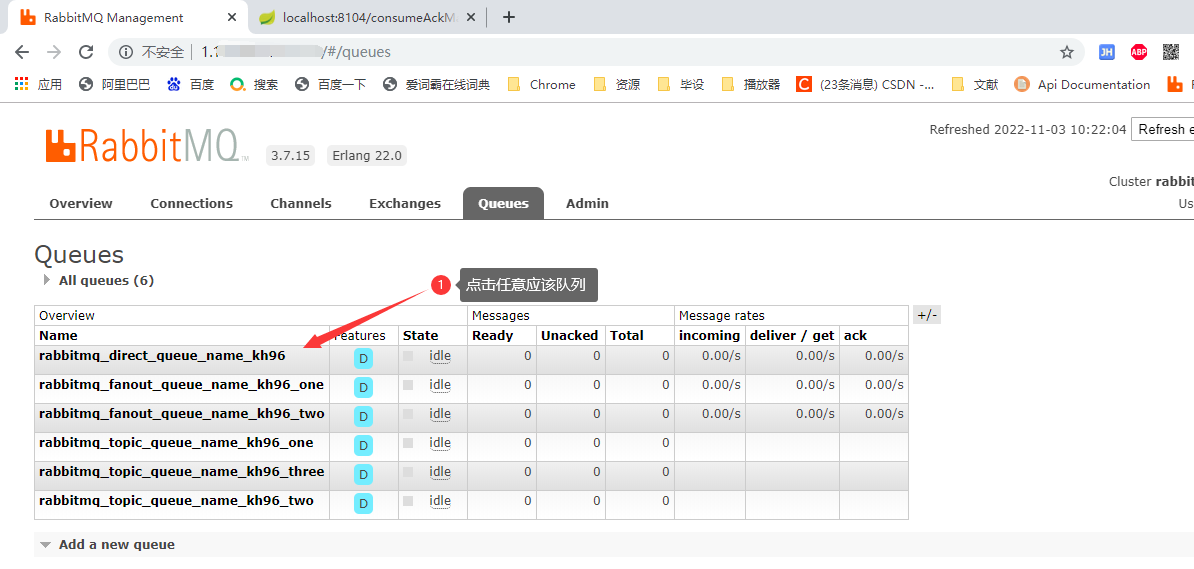Reload the page with refresh icon
The width and height of the screenshot is (1194, 569).
click(x=86, y=52)
